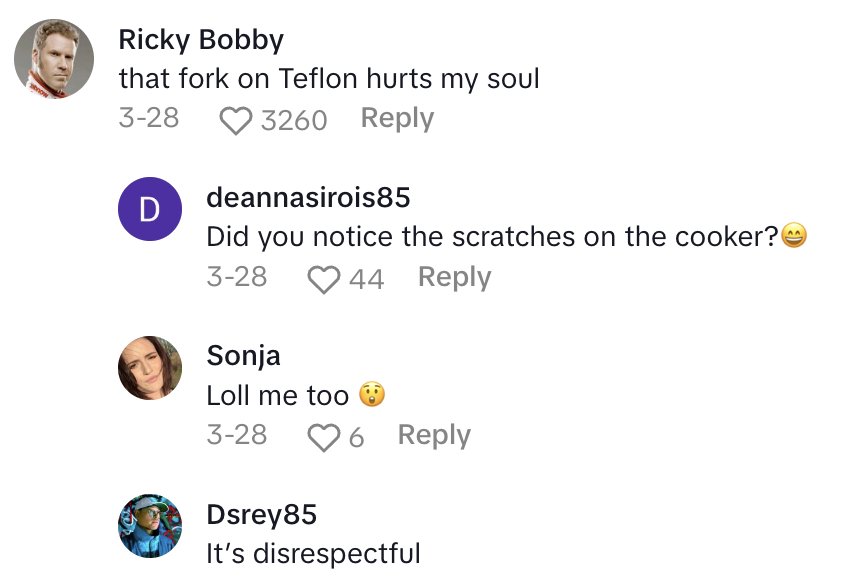The image size is (862, 578).
Task: Reply to deannasirois85's comment
Action: click(x=454, y=277)
